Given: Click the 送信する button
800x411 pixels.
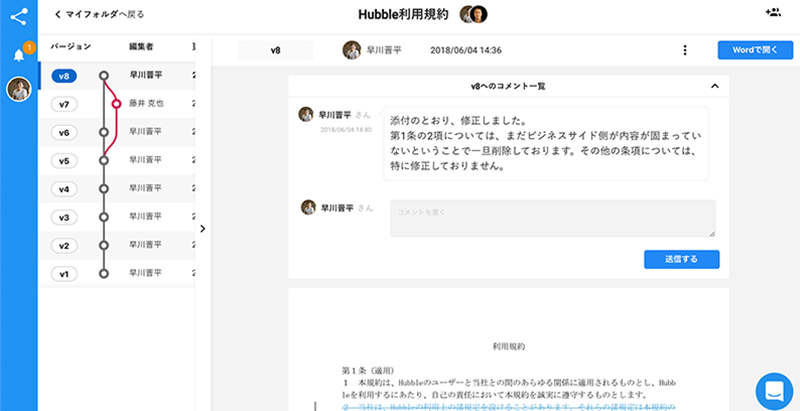Looking at the screenshot, I should [682, 259].
